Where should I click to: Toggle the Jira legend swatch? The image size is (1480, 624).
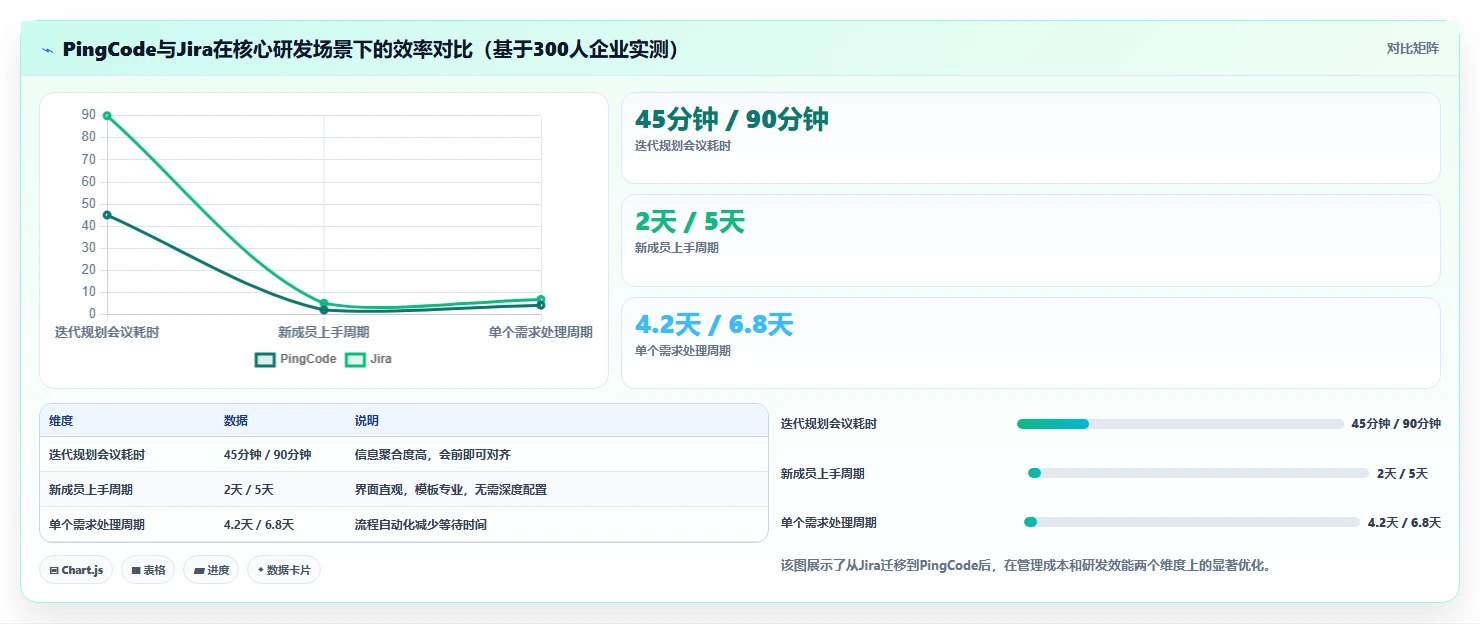tap(355, 360)
